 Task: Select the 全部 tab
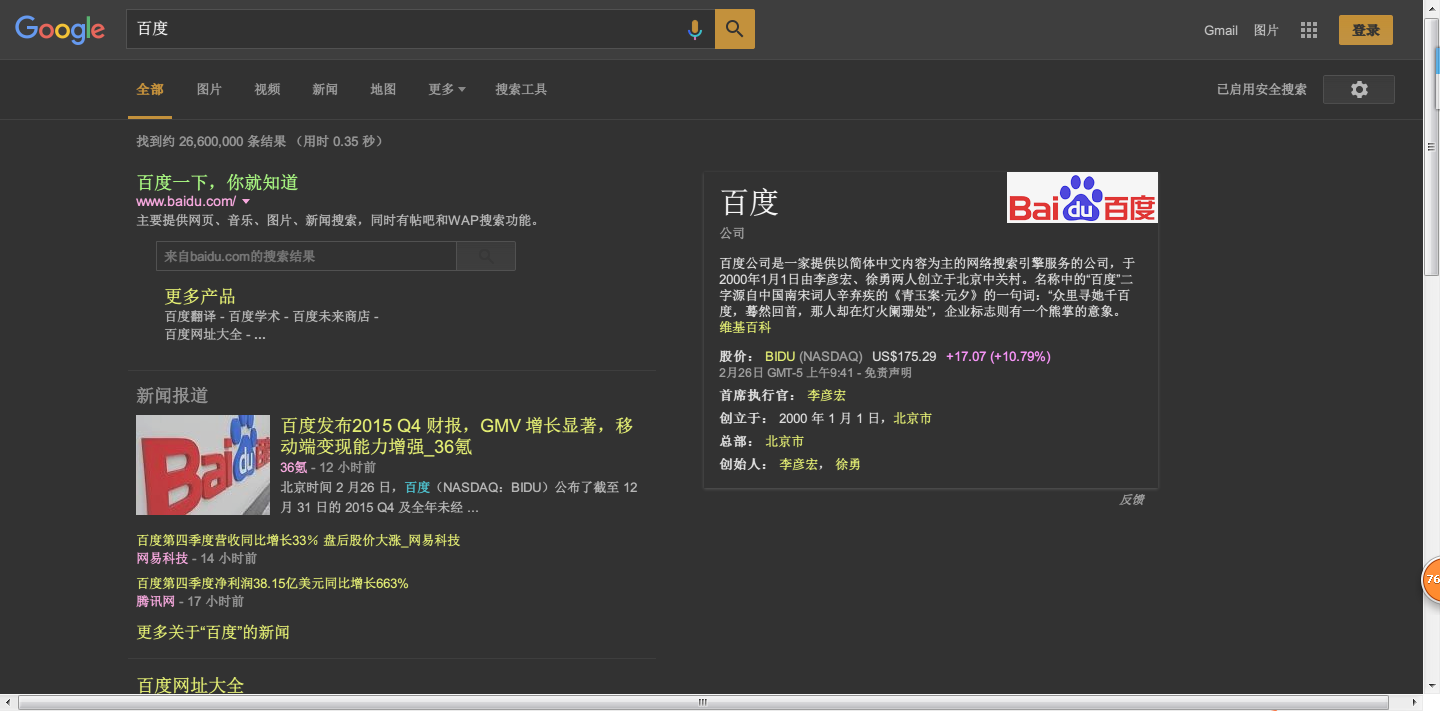[150, 89]
